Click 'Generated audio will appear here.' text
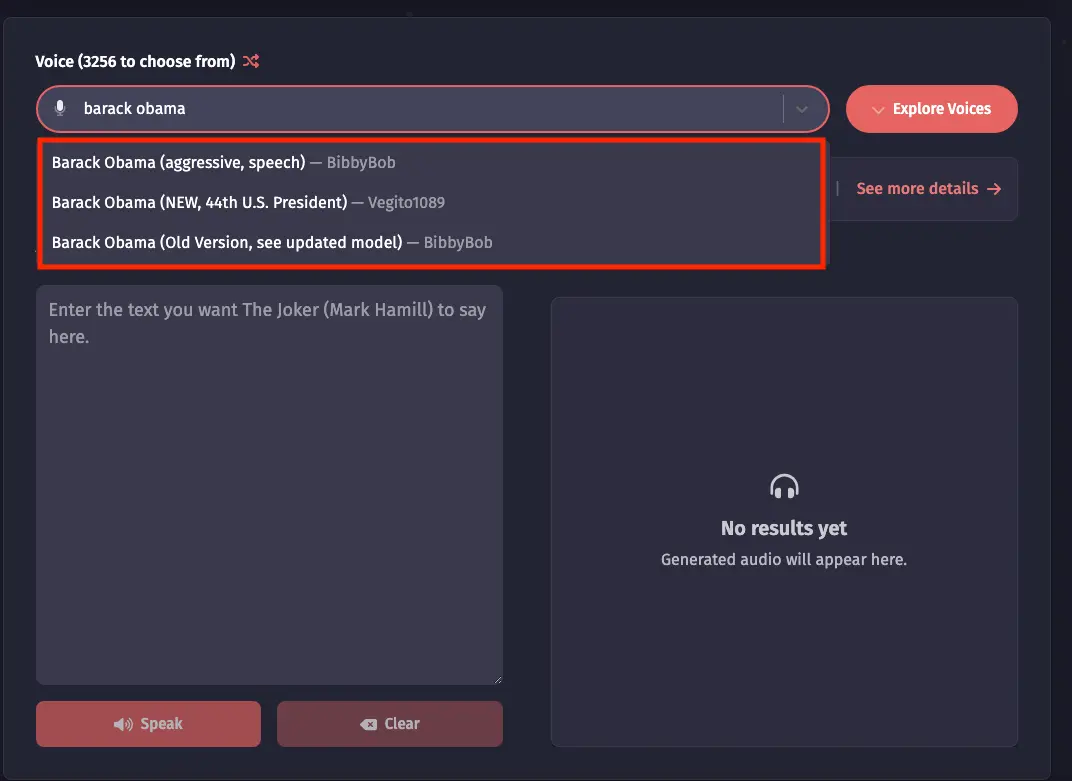 783,559
